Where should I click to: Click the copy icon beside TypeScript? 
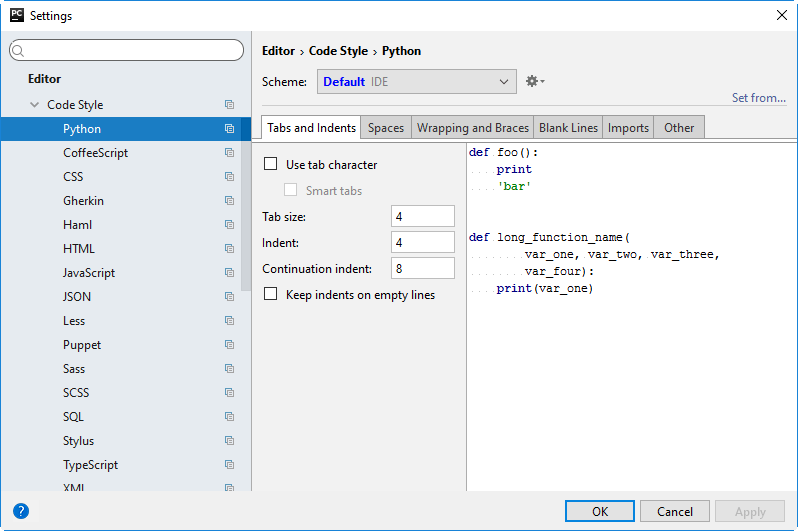(229, 465)
